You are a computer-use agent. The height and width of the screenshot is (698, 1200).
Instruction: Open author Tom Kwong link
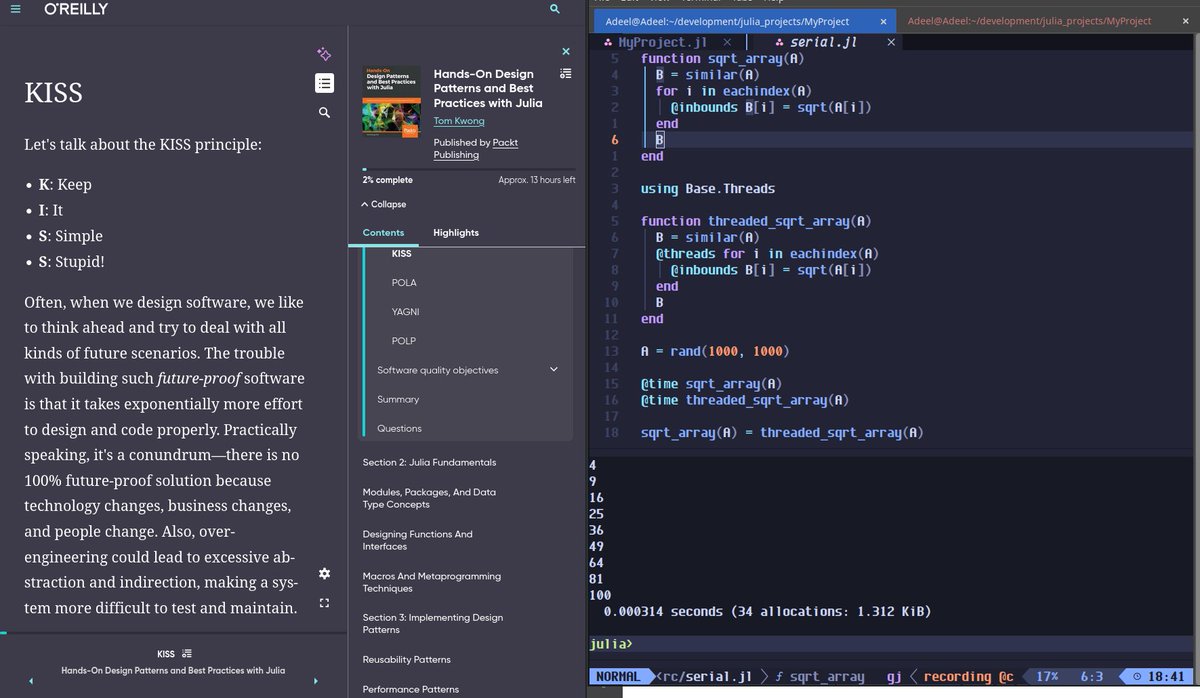pyautogui.click(x=459, y=121)
